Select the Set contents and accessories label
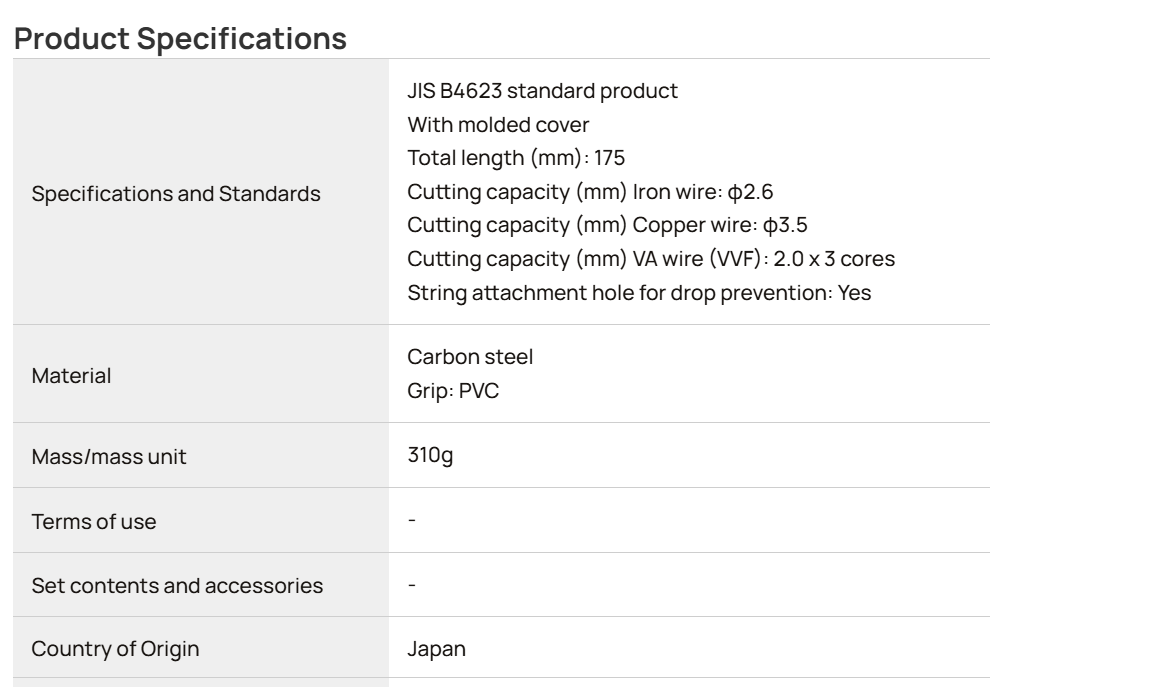 [x=177, y=586]
